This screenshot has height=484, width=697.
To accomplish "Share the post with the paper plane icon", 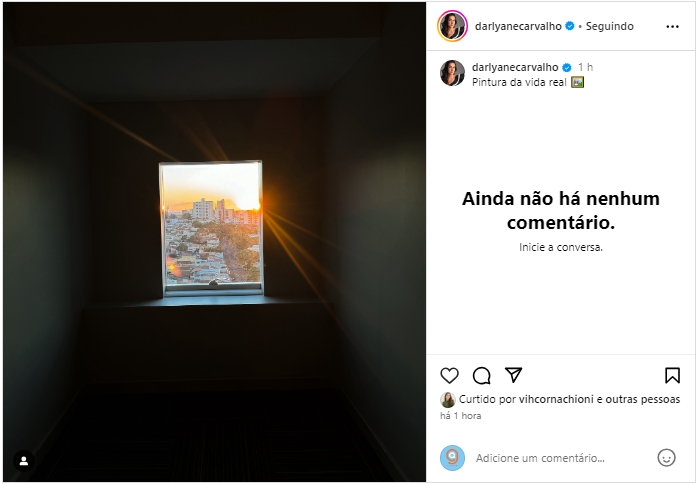I will click(x=513, y=375).
